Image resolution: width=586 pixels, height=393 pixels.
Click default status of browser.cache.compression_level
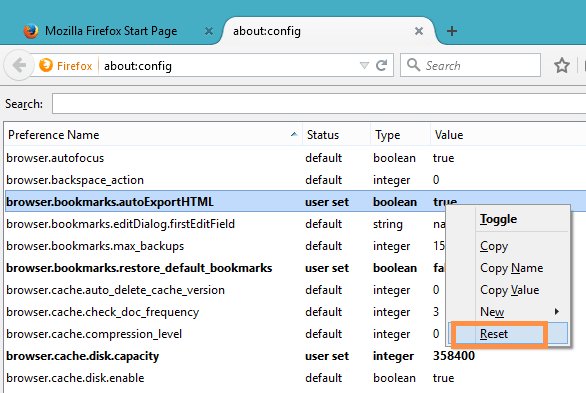point(323,334)
